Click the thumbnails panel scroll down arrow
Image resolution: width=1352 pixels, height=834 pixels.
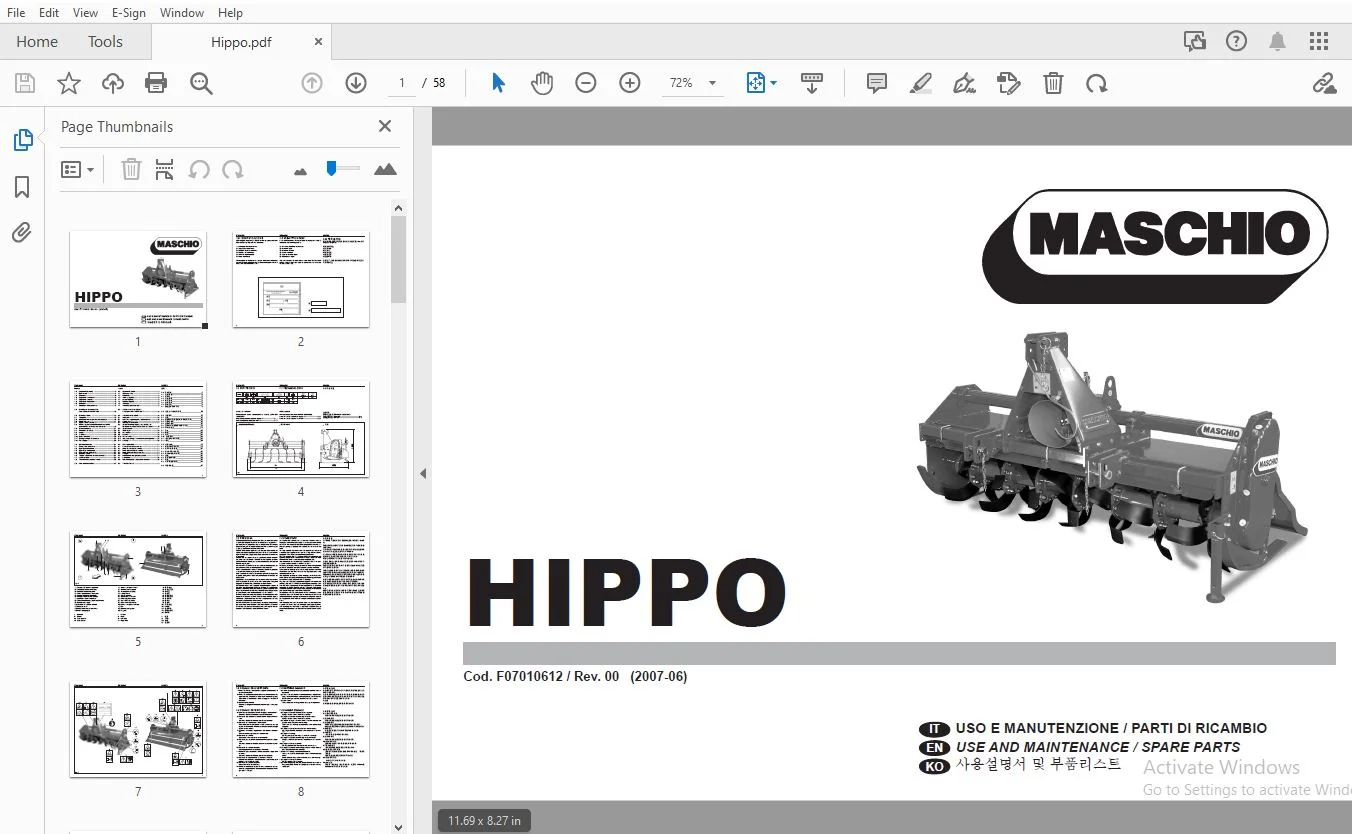(x=398, y=826)
